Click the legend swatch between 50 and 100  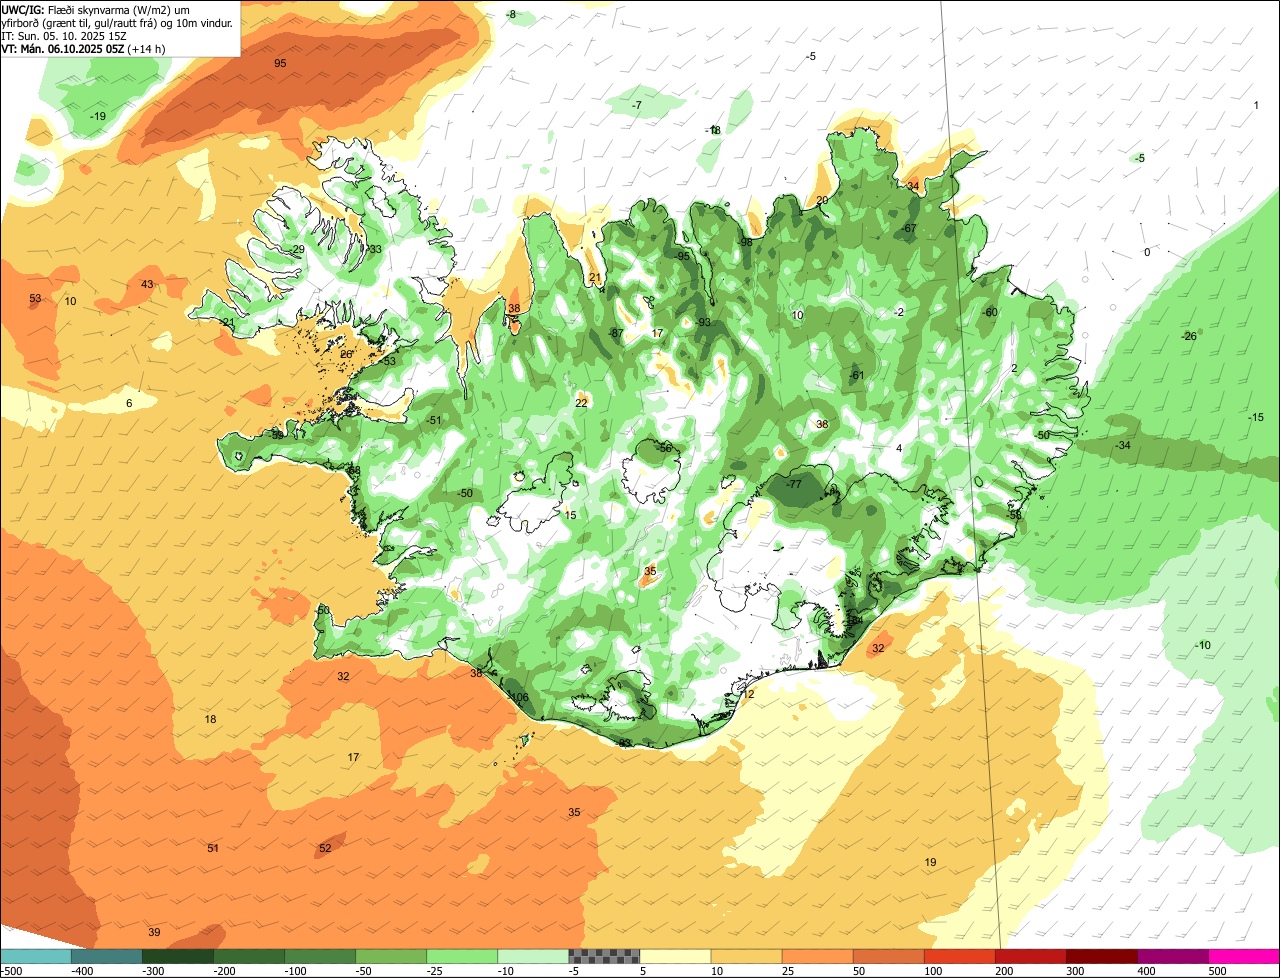[888, 956]
